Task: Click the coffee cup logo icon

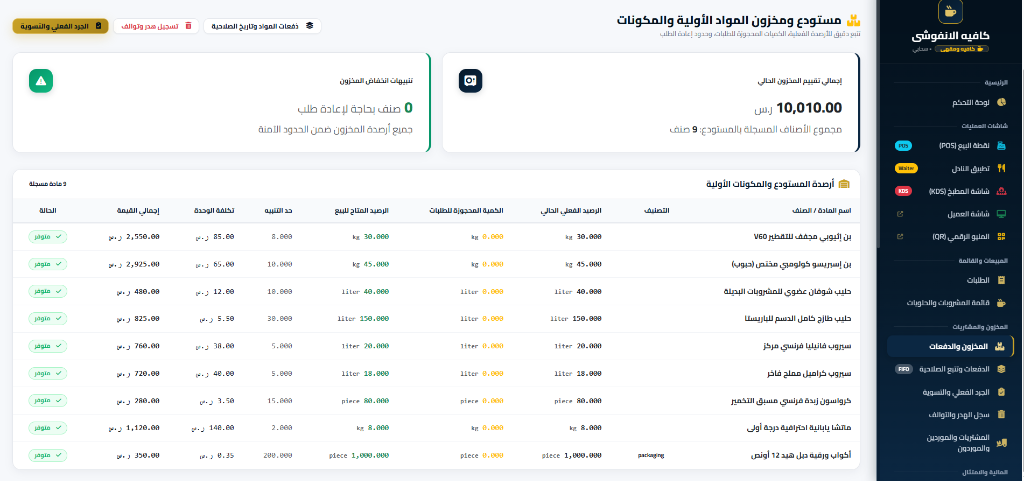Action: [x=950, y=11]
